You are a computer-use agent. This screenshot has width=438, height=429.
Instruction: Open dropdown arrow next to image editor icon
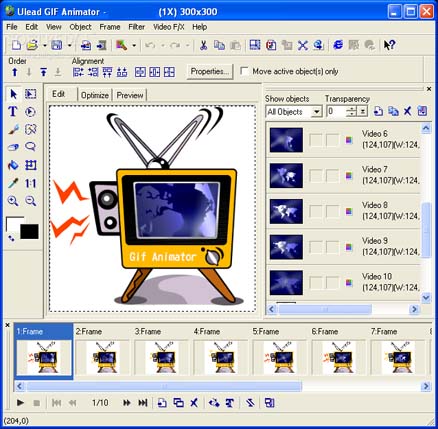134,45
